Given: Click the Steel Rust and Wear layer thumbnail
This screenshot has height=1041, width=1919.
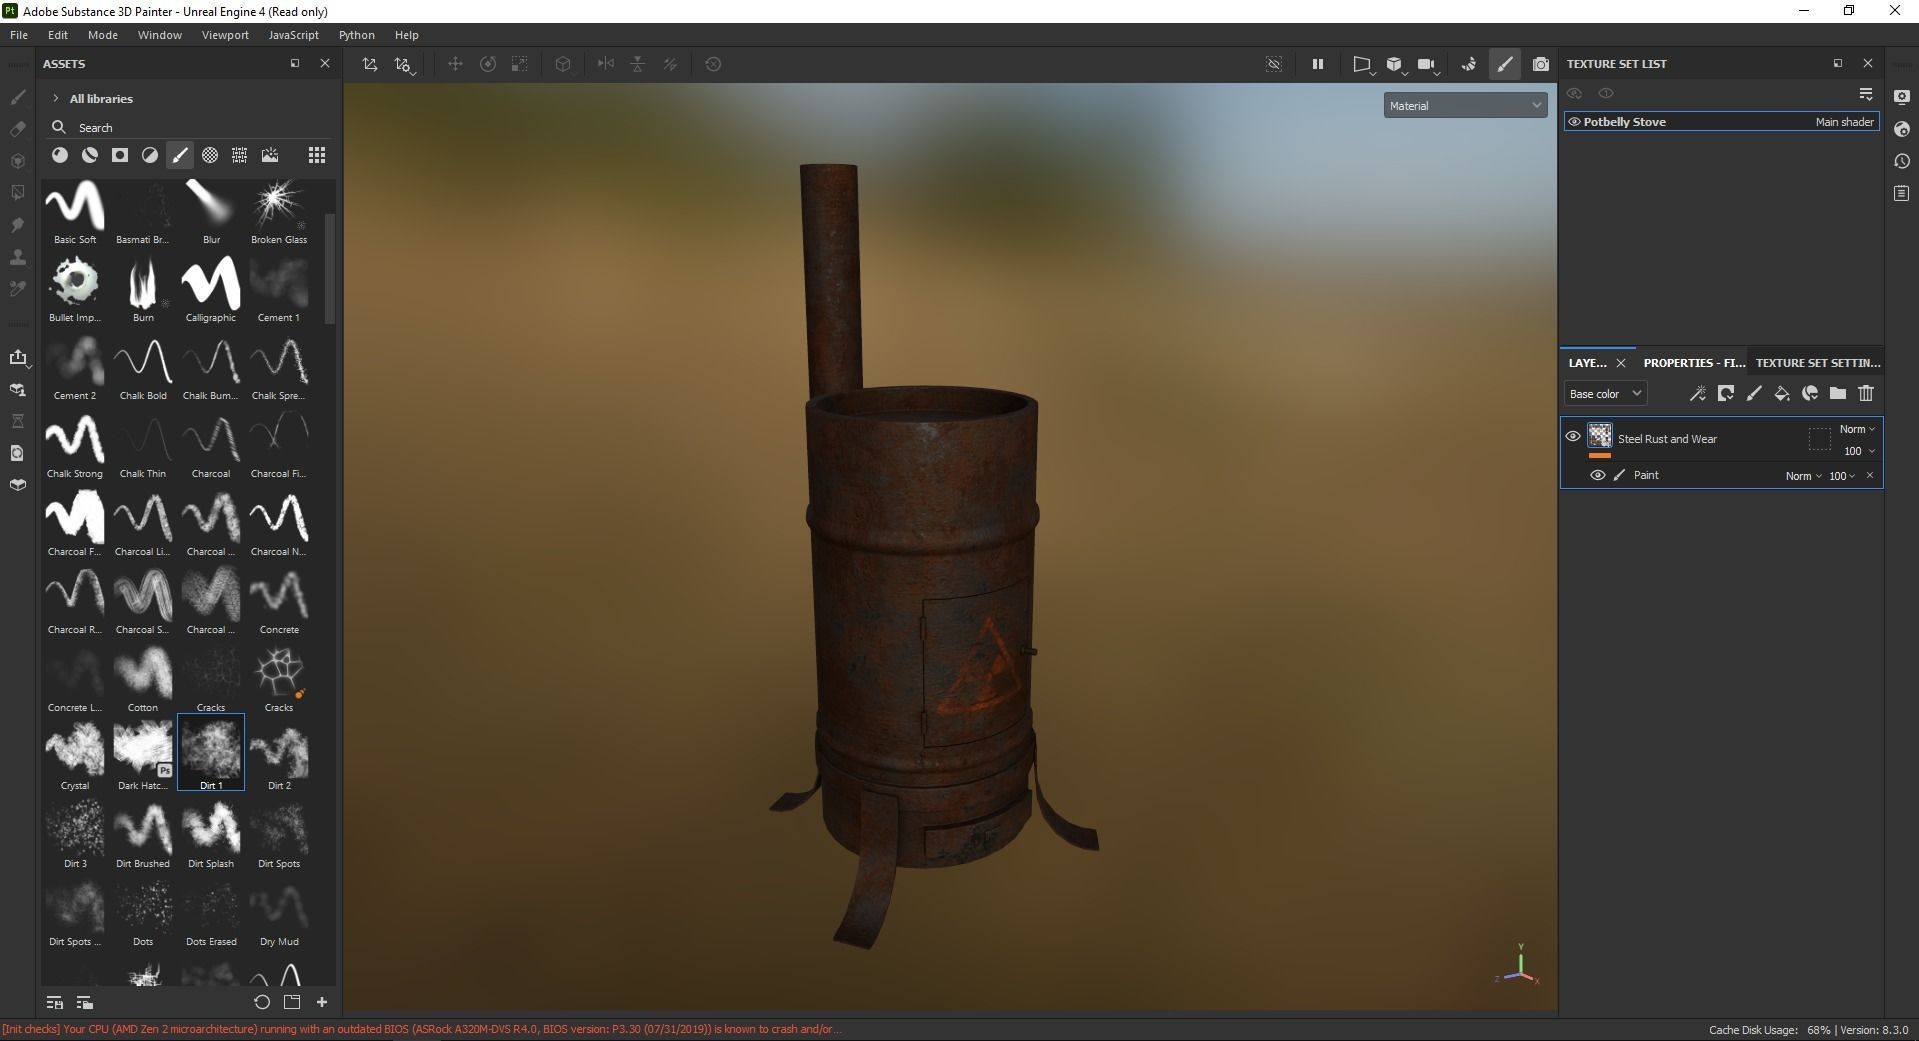Looking at the screenshot, I should pos(1600,436).
